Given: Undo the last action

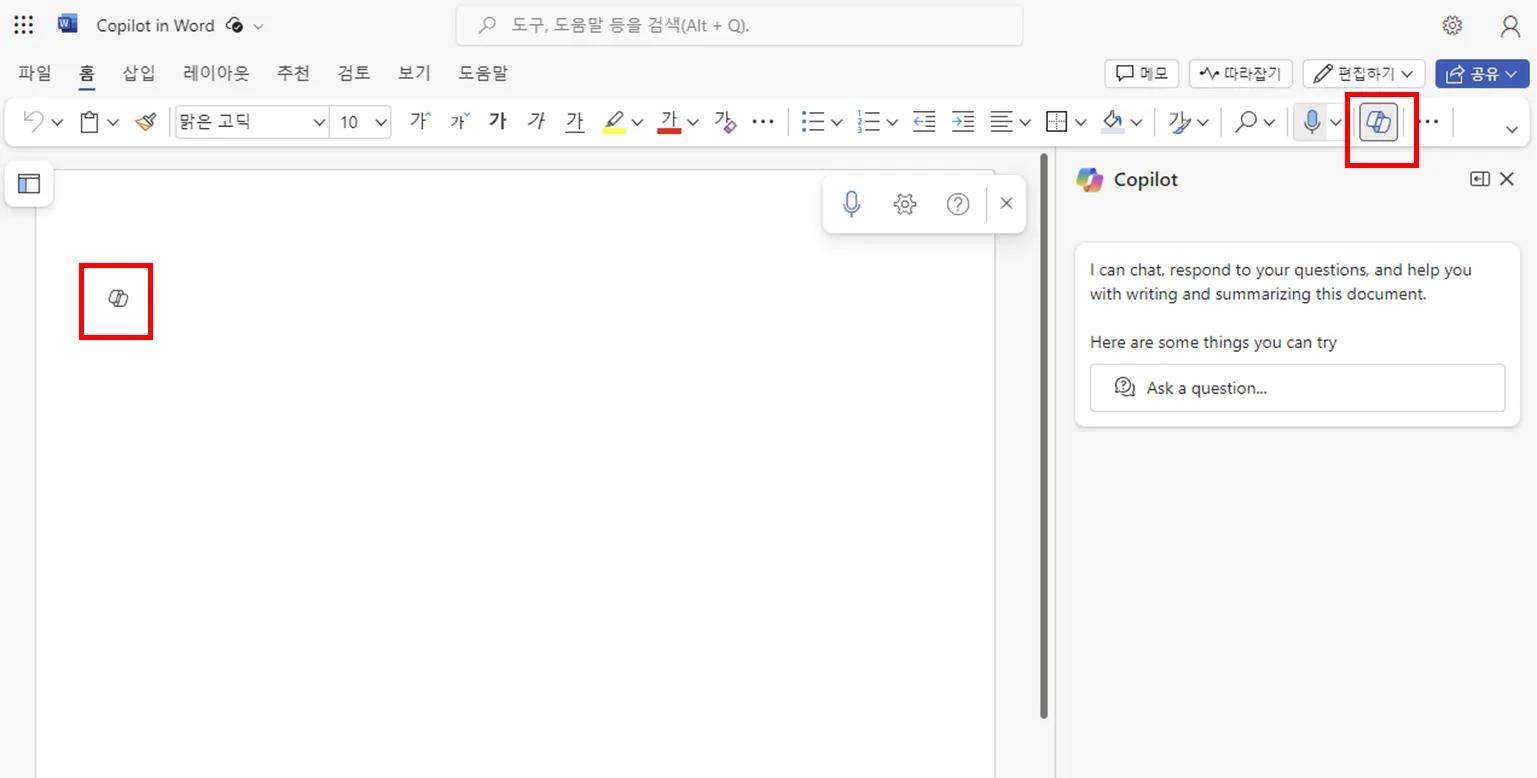Looking at the screenshot, I should pyautogui.click(x=33, y=122).
